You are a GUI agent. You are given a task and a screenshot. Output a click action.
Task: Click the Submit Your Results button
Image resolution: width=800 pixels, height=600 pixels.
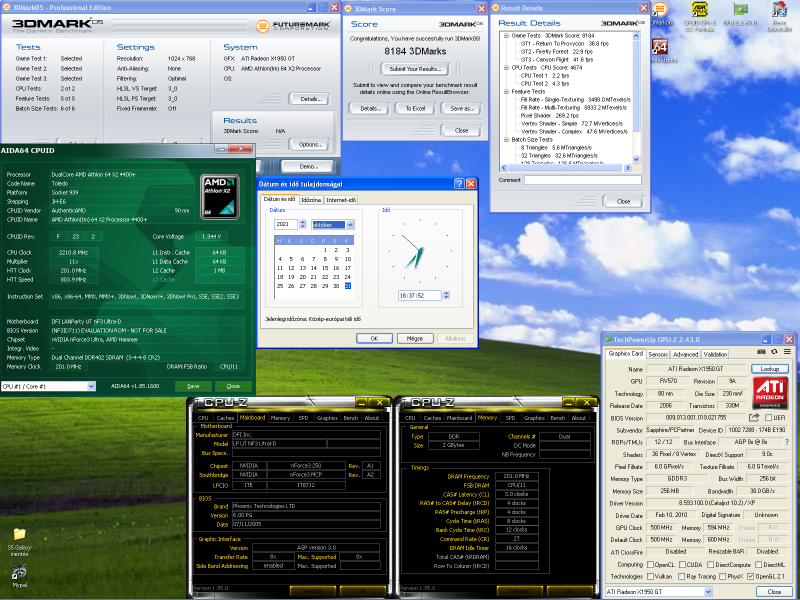point(415,69)
